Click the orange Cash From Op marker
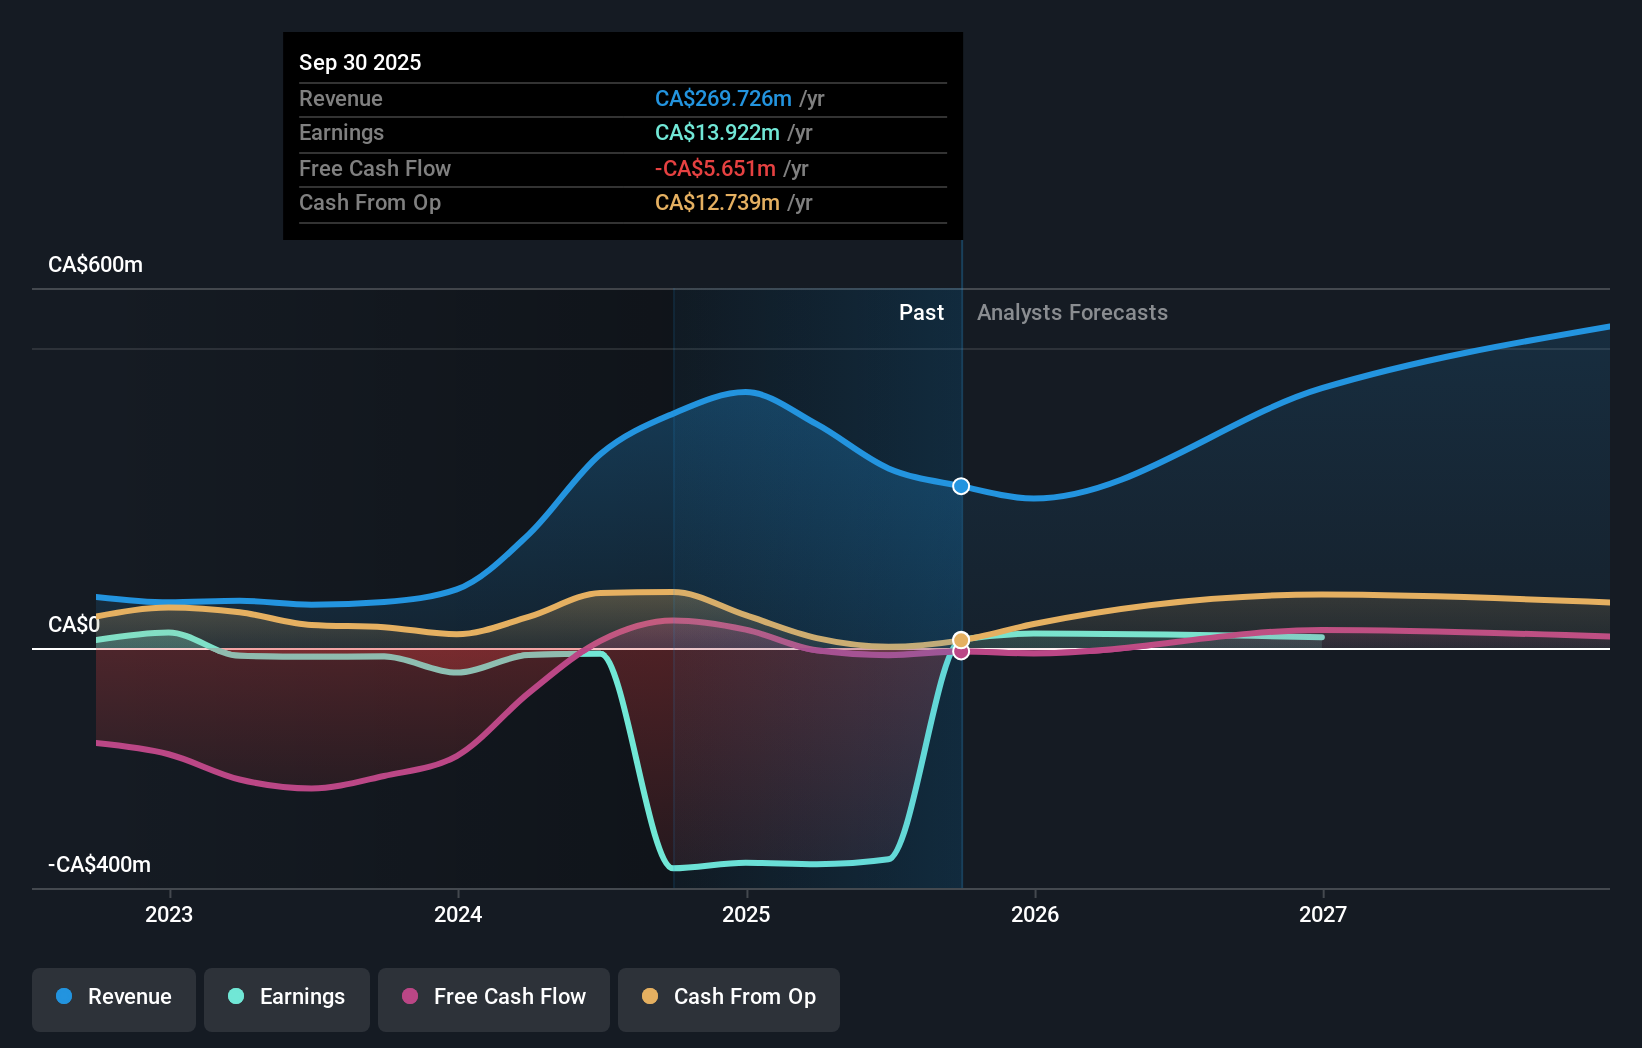The height and width of the screenshot is (1048, 1642). tap(961, 638)
